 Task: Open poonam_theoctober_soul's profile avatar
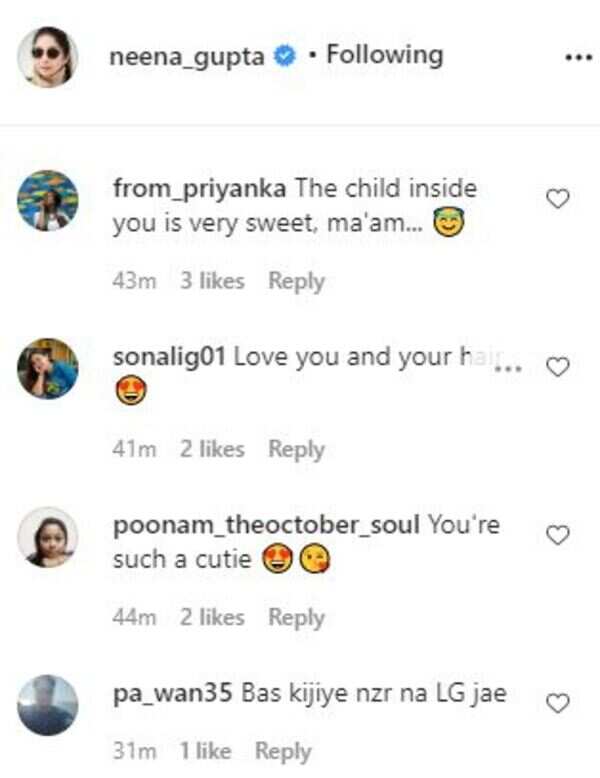pos(48,536)
